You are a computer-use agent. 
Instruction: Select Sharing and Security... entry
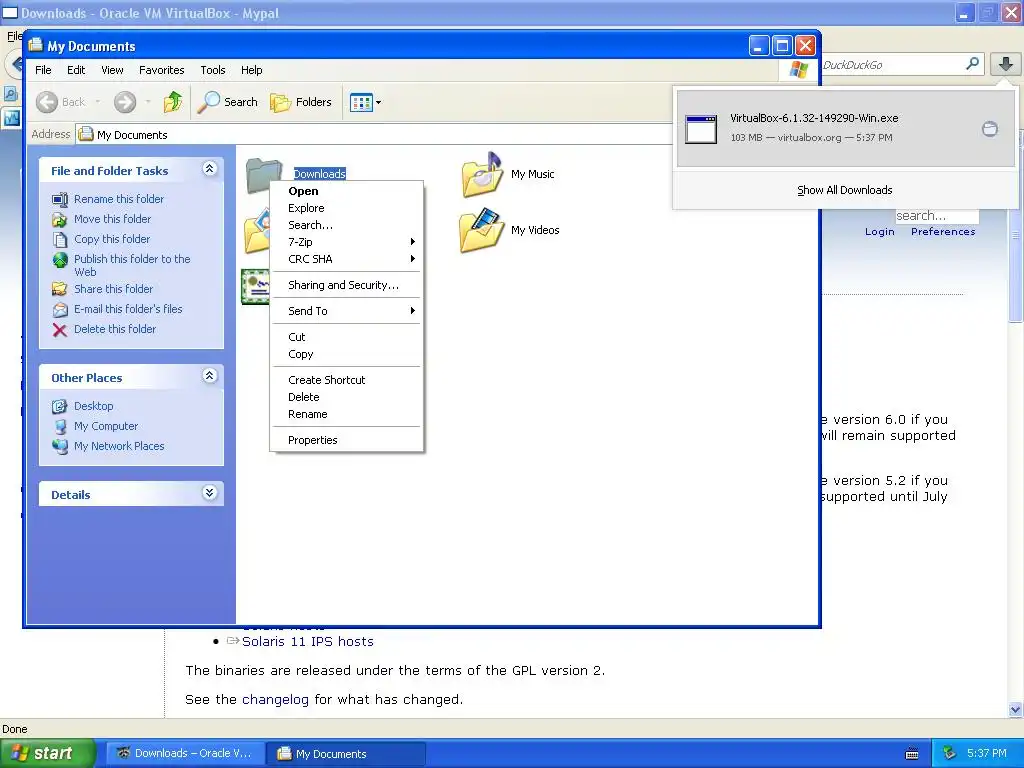[x=347, y=285]
